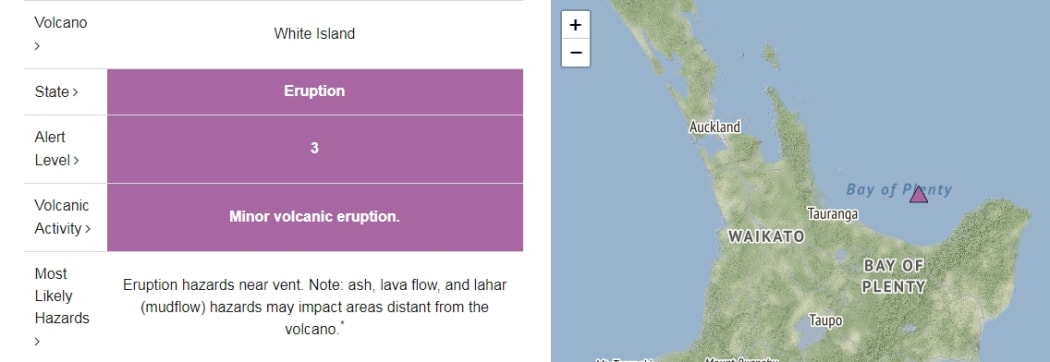Click the WAIKATO region label
1050x362 pixels.
[766, 236]
